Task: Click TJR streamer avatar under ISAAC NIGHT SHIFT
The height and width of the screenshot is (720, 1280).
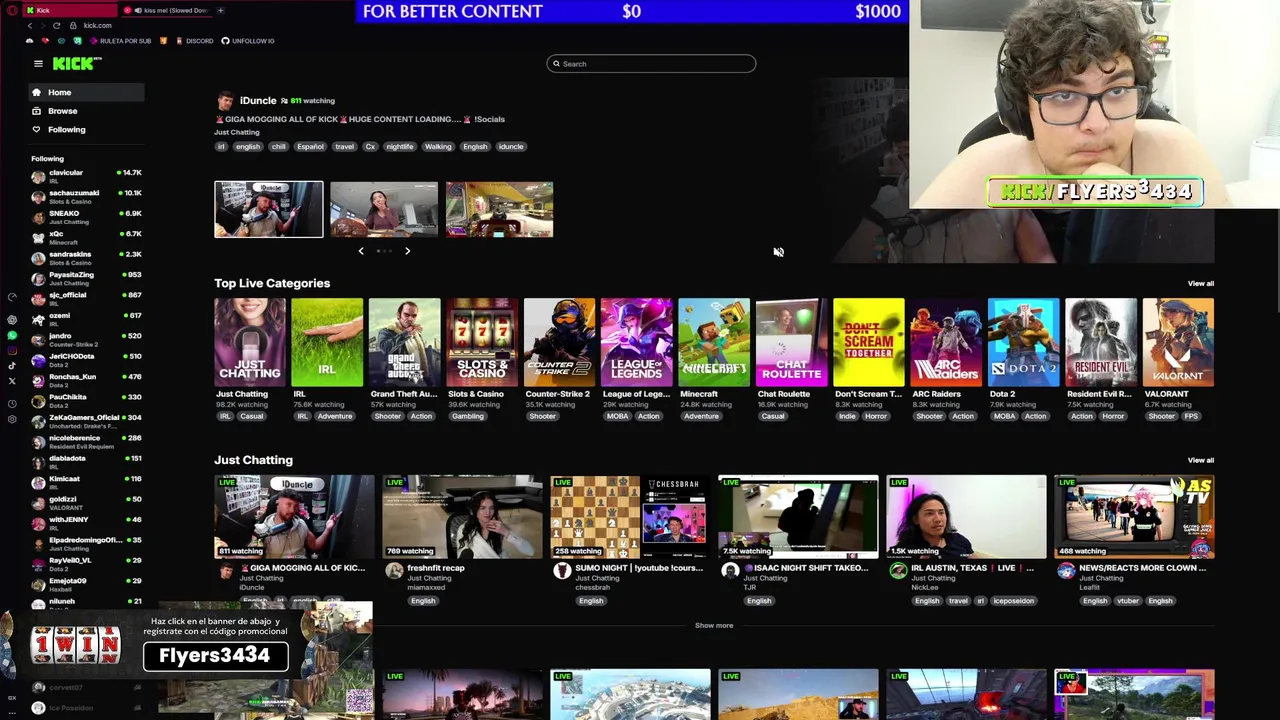Action: 730,570
